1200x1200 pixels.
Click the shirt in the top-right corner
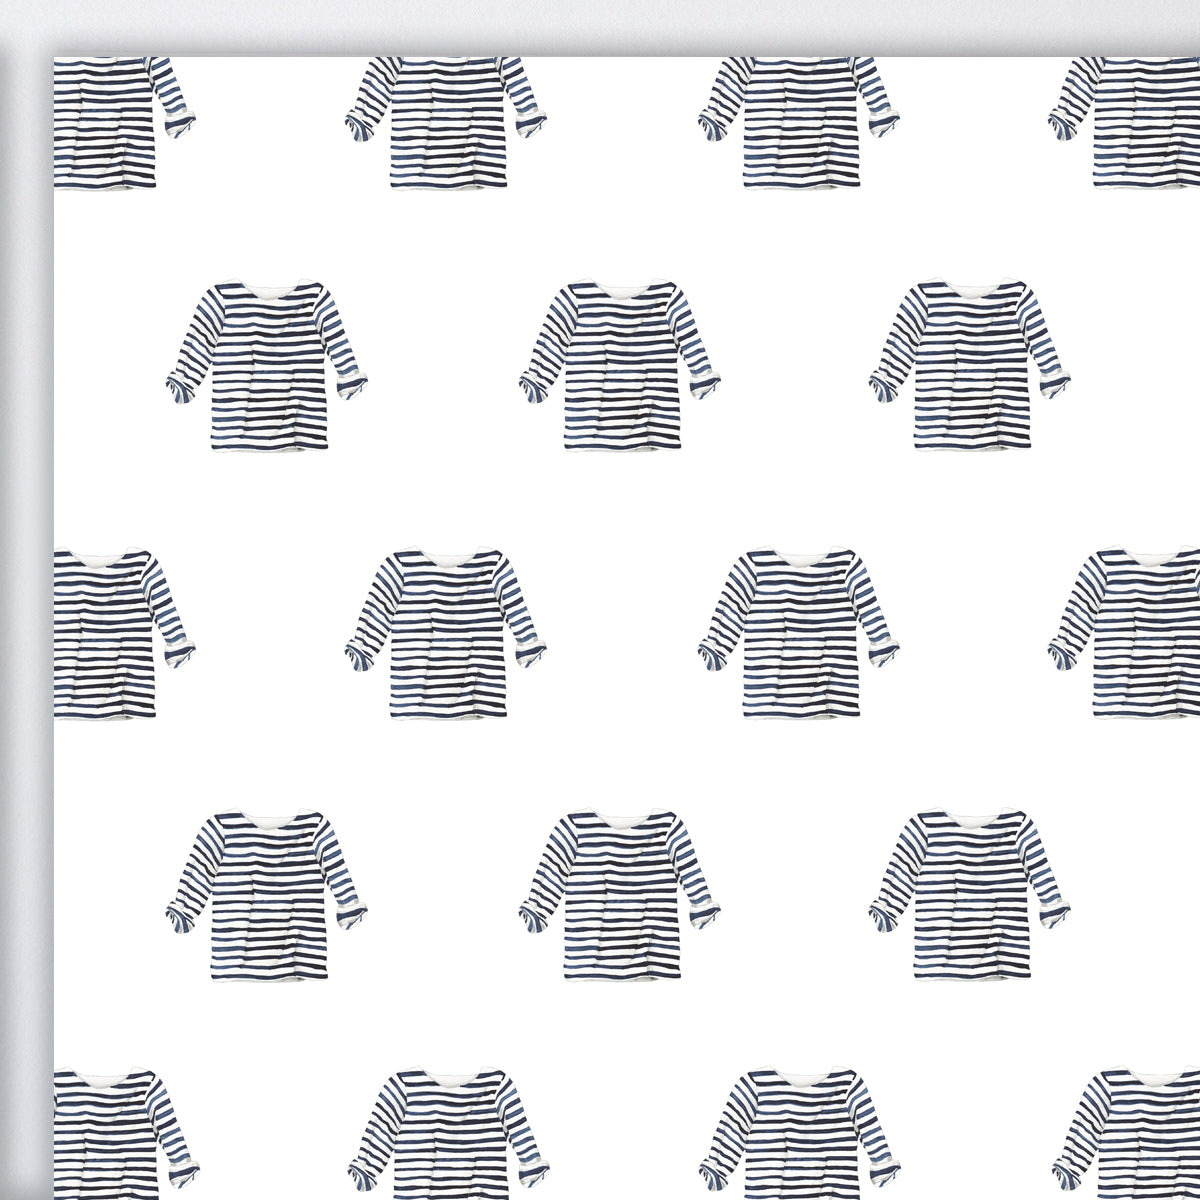800,130
